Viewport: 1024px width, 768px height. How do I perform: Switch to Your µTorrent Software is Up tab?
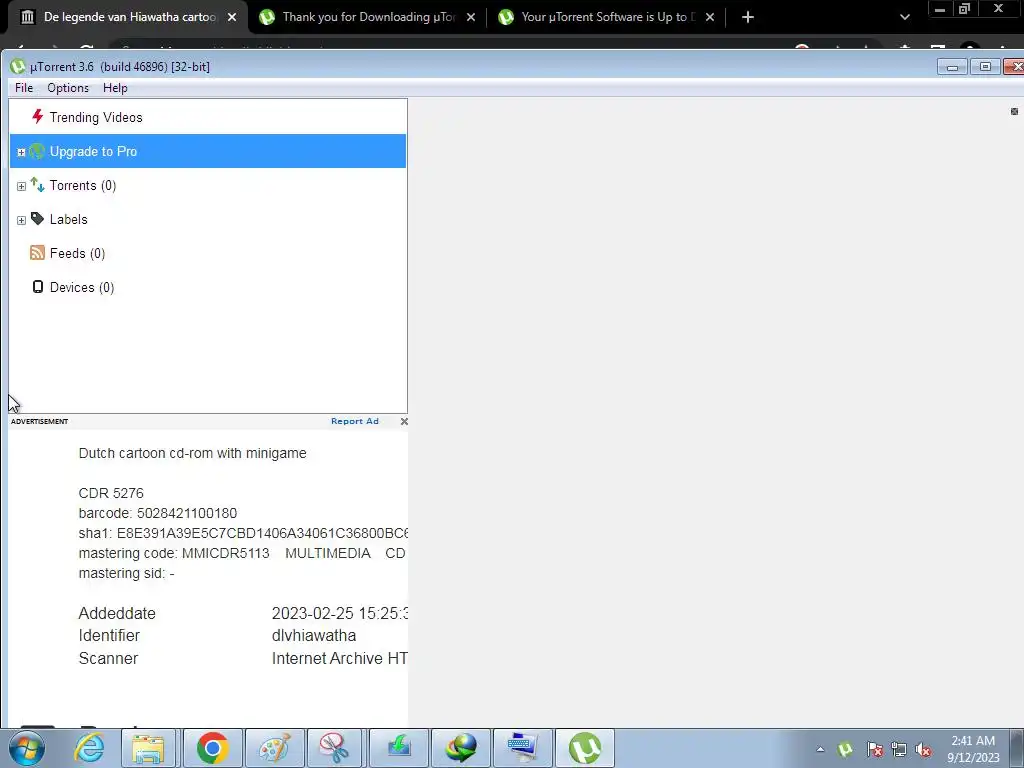607,17
